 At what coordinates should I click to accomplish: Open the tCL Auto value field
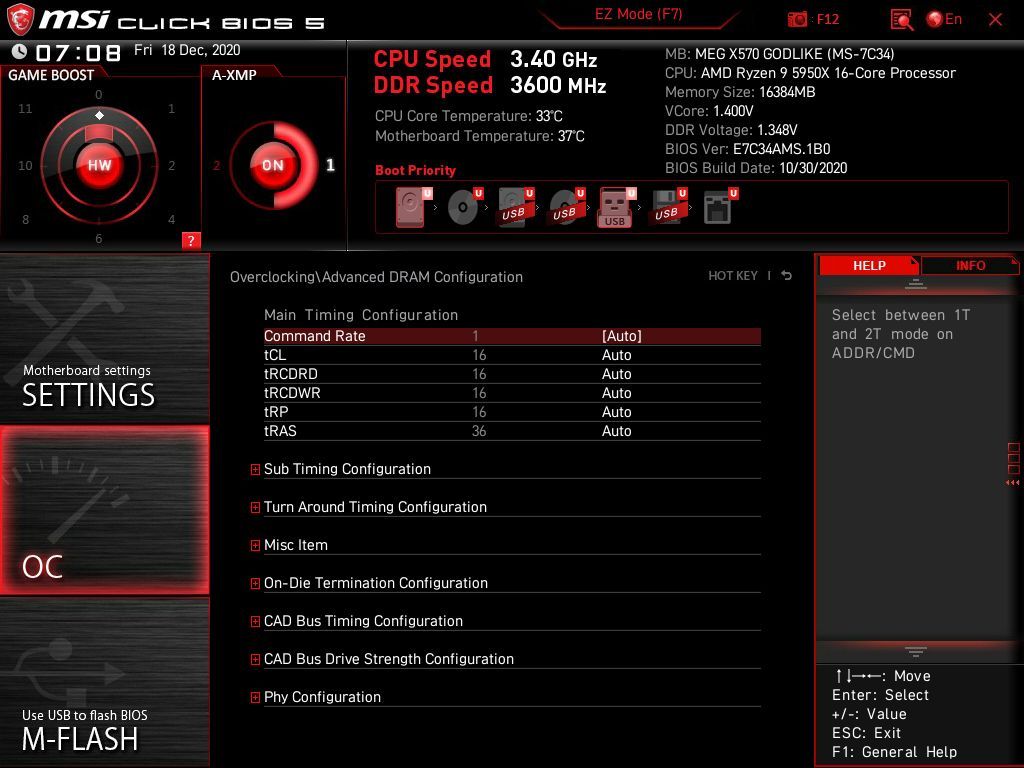[616, 355]
